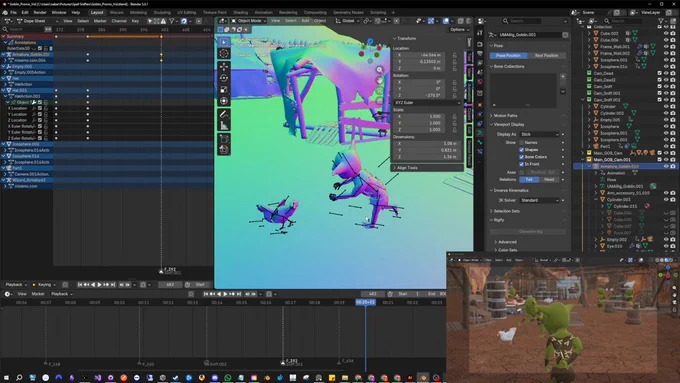Expand the Motion Paths panel

click(x=528, y=116)
